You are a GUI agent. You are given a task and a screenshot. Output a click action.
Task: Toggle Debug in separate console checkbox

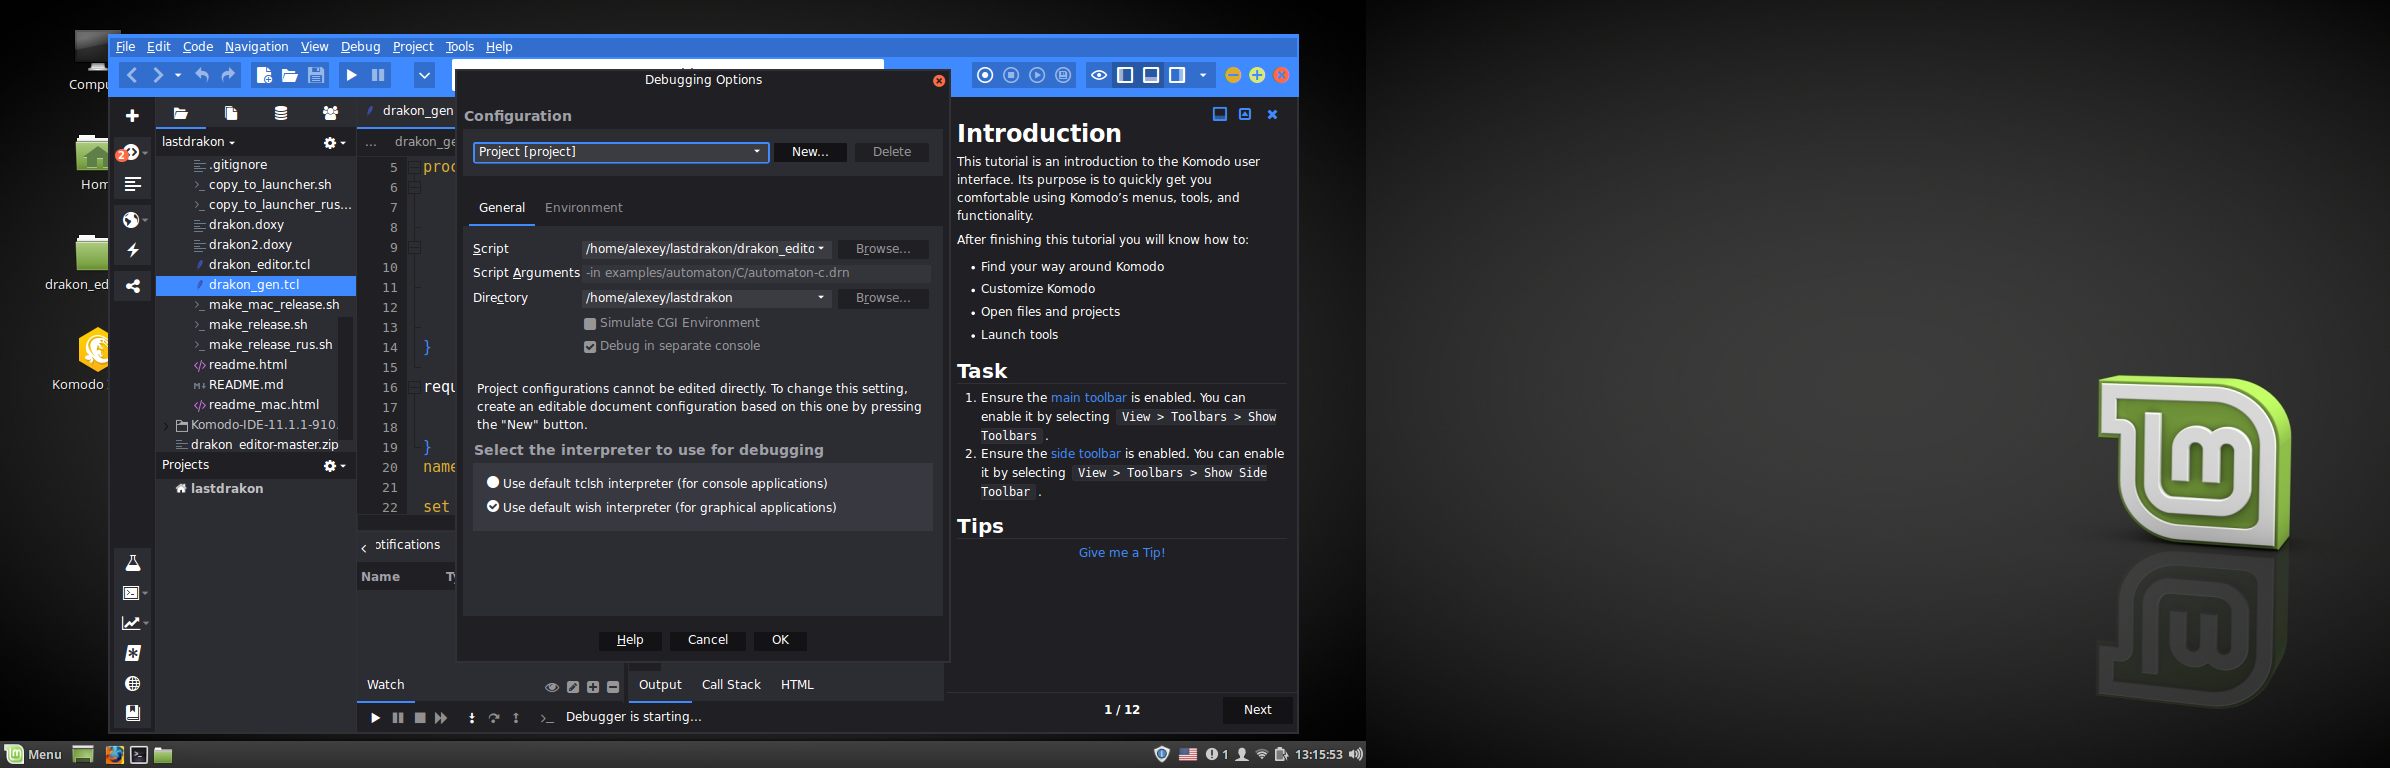coord(590,347)
